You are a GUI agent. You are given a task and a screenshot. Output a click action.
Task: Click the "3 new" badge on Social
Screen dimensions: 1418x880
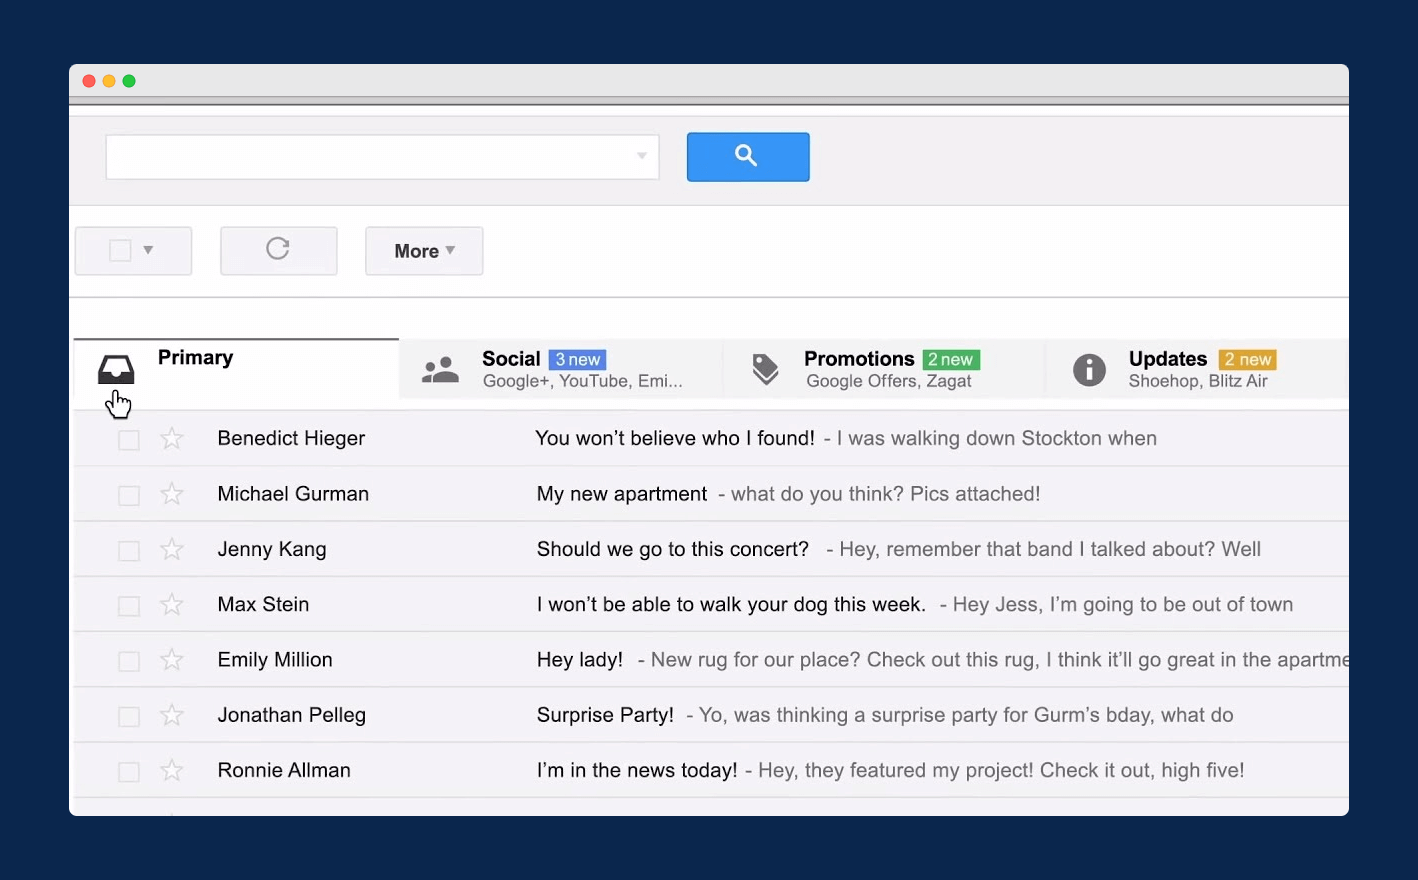click(x=578, y=360)
